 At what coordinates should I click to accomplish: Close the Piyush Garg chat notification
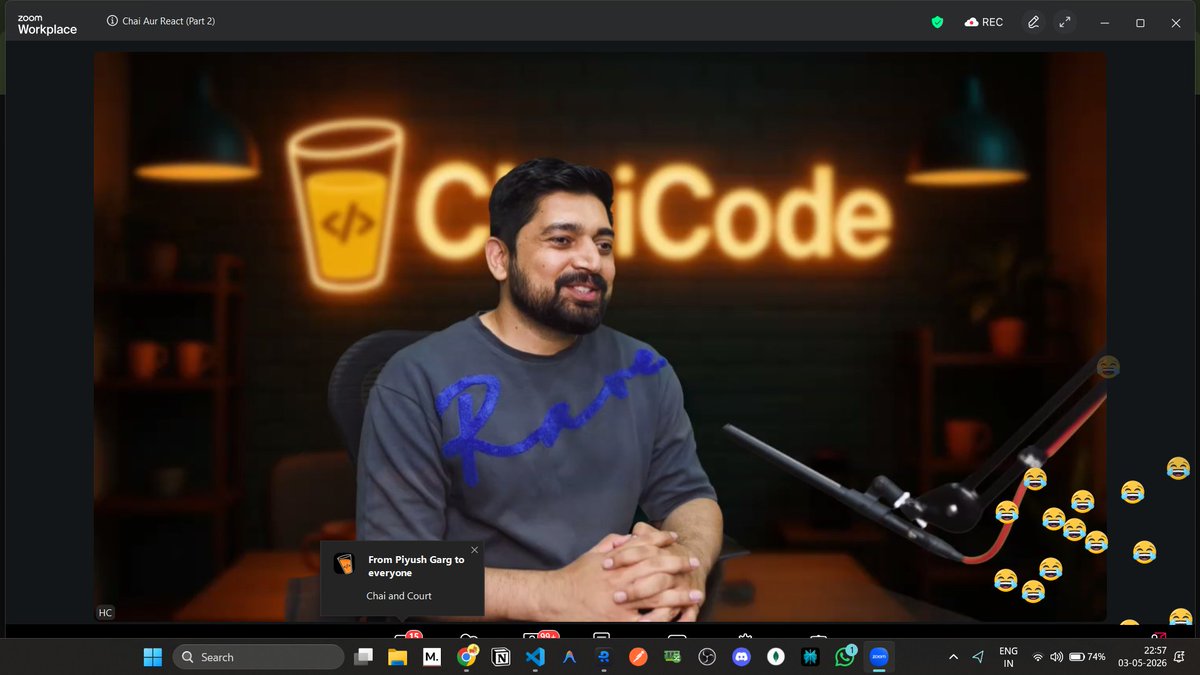[x=474, y=549]
